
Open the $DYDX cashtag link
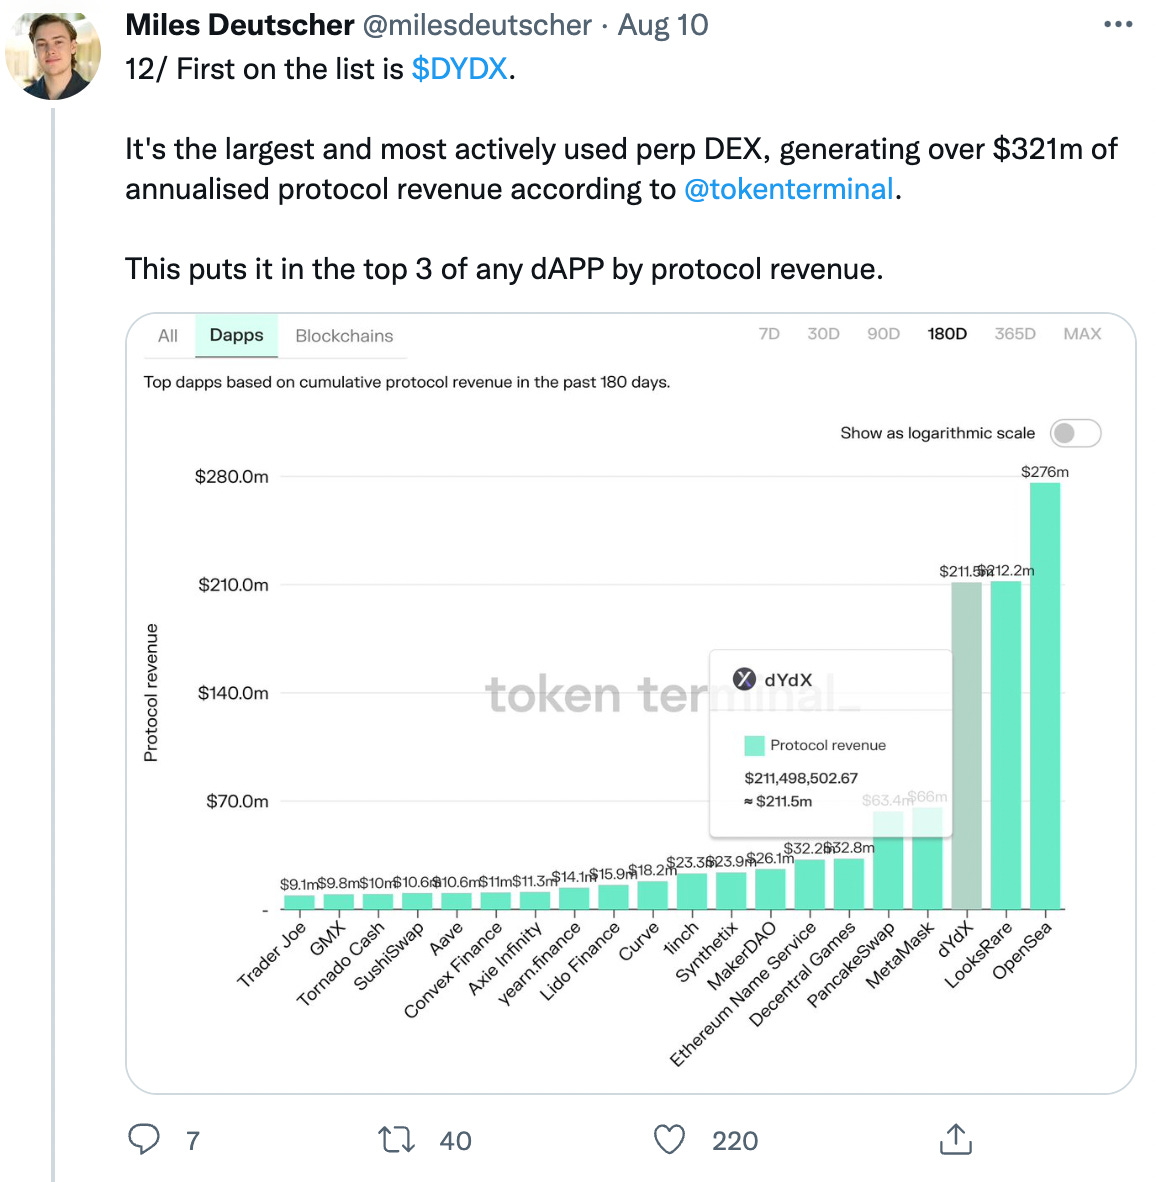[459, 69]
